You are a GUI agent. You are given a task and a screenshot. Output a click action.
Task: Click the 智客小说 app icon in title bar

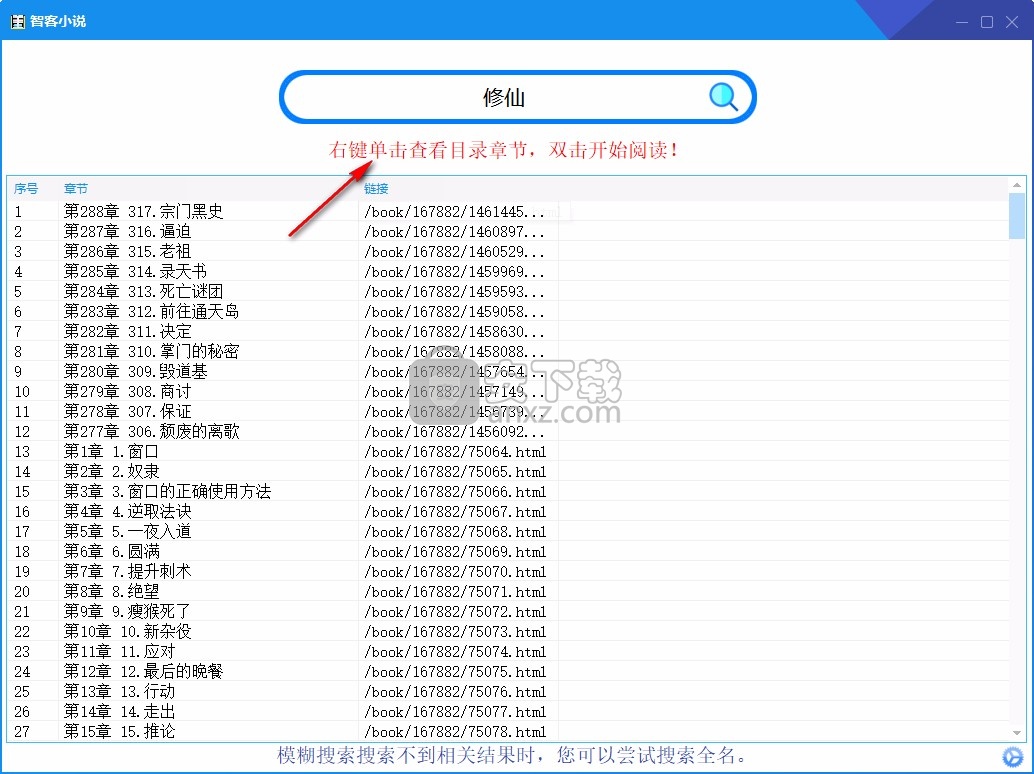[18, 21]
